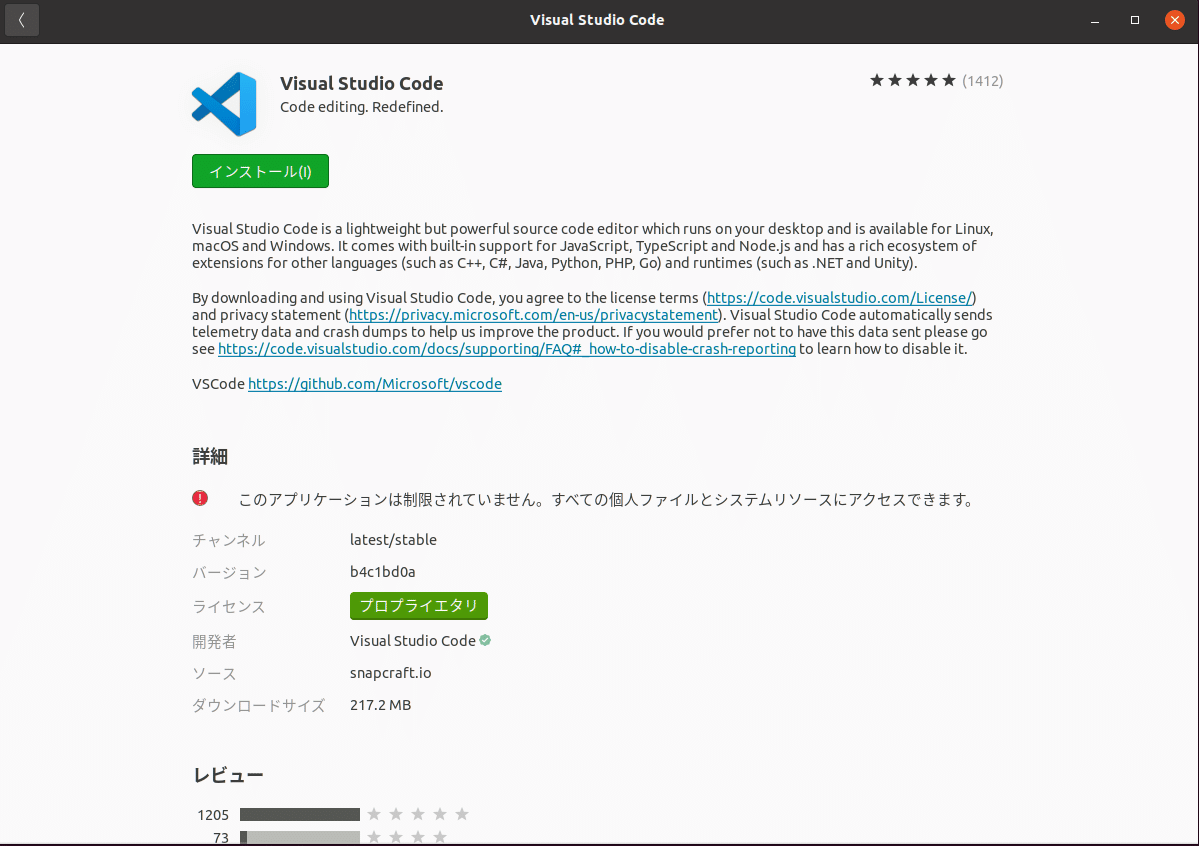Click the バージョン label
Image resolution: width=1199 pixels, height=846 pixels.
click(229, 573)
